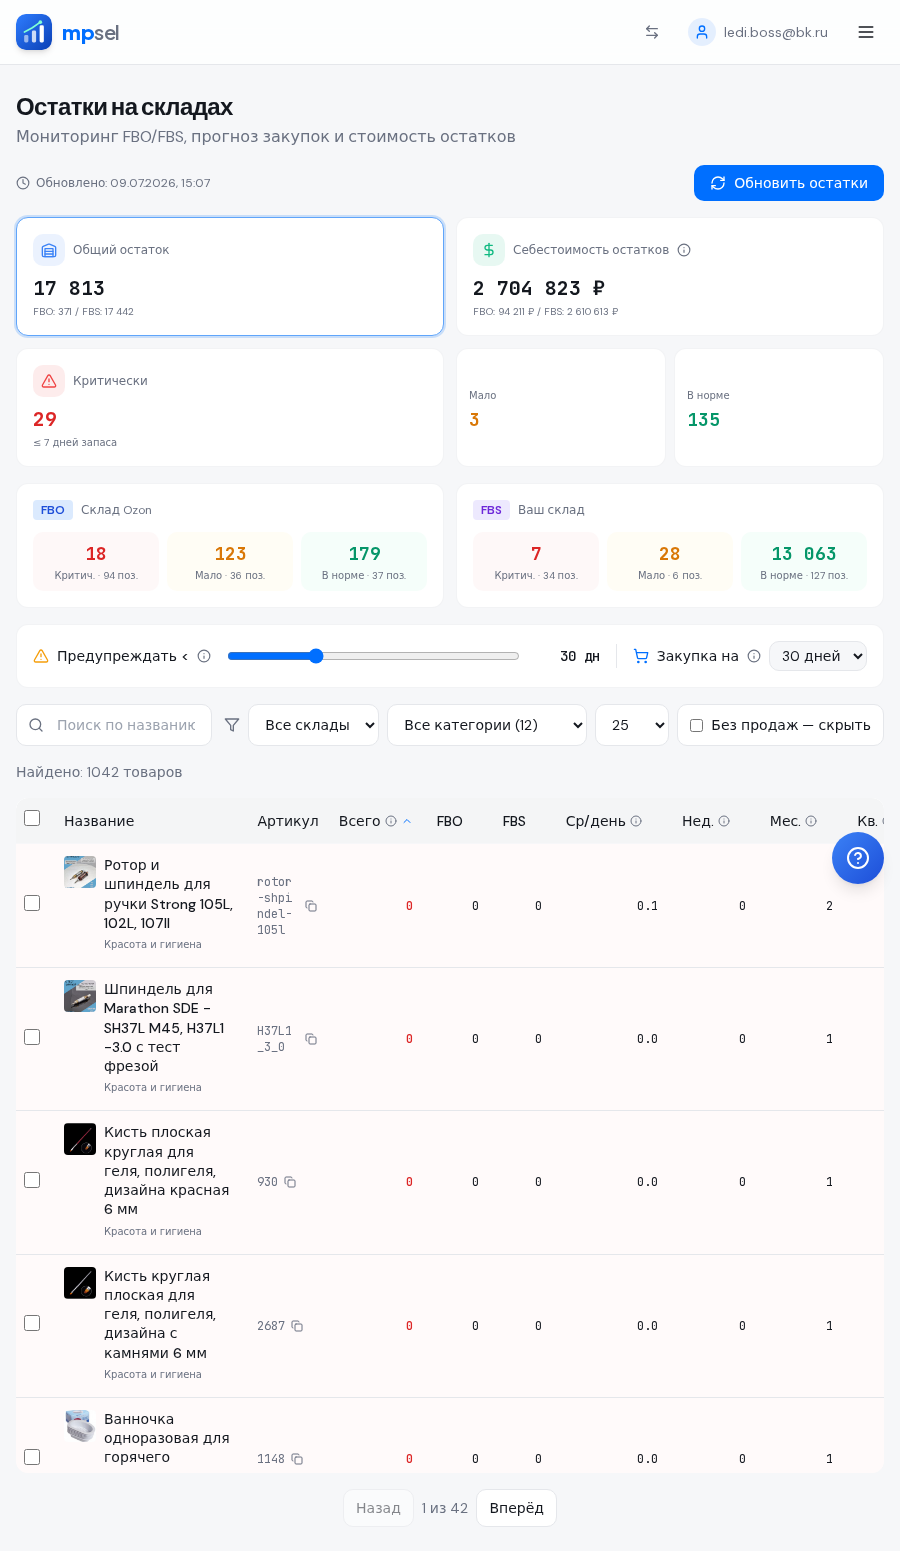Image resolution: width=900 pixels, height=1551 pixels.
Task: Click the sort arrow beside Всего
Action: pos(407,821)
